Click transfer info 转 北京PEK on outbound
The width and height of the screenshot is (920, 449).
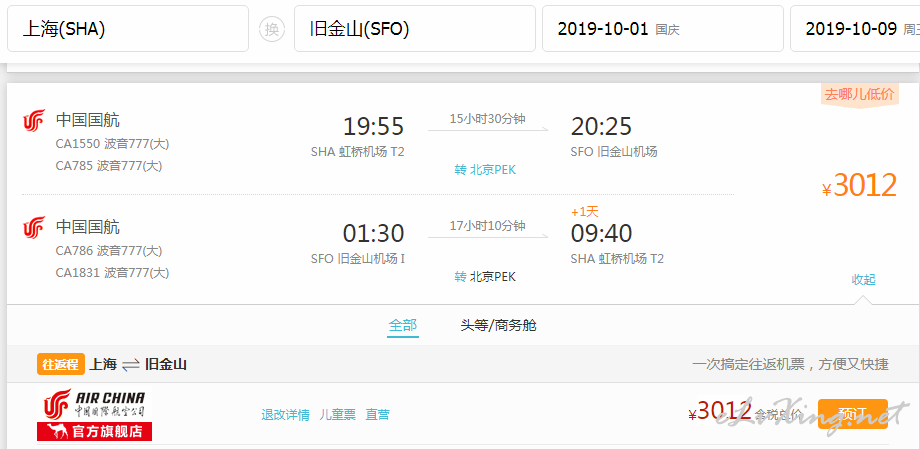pos(485,170)
